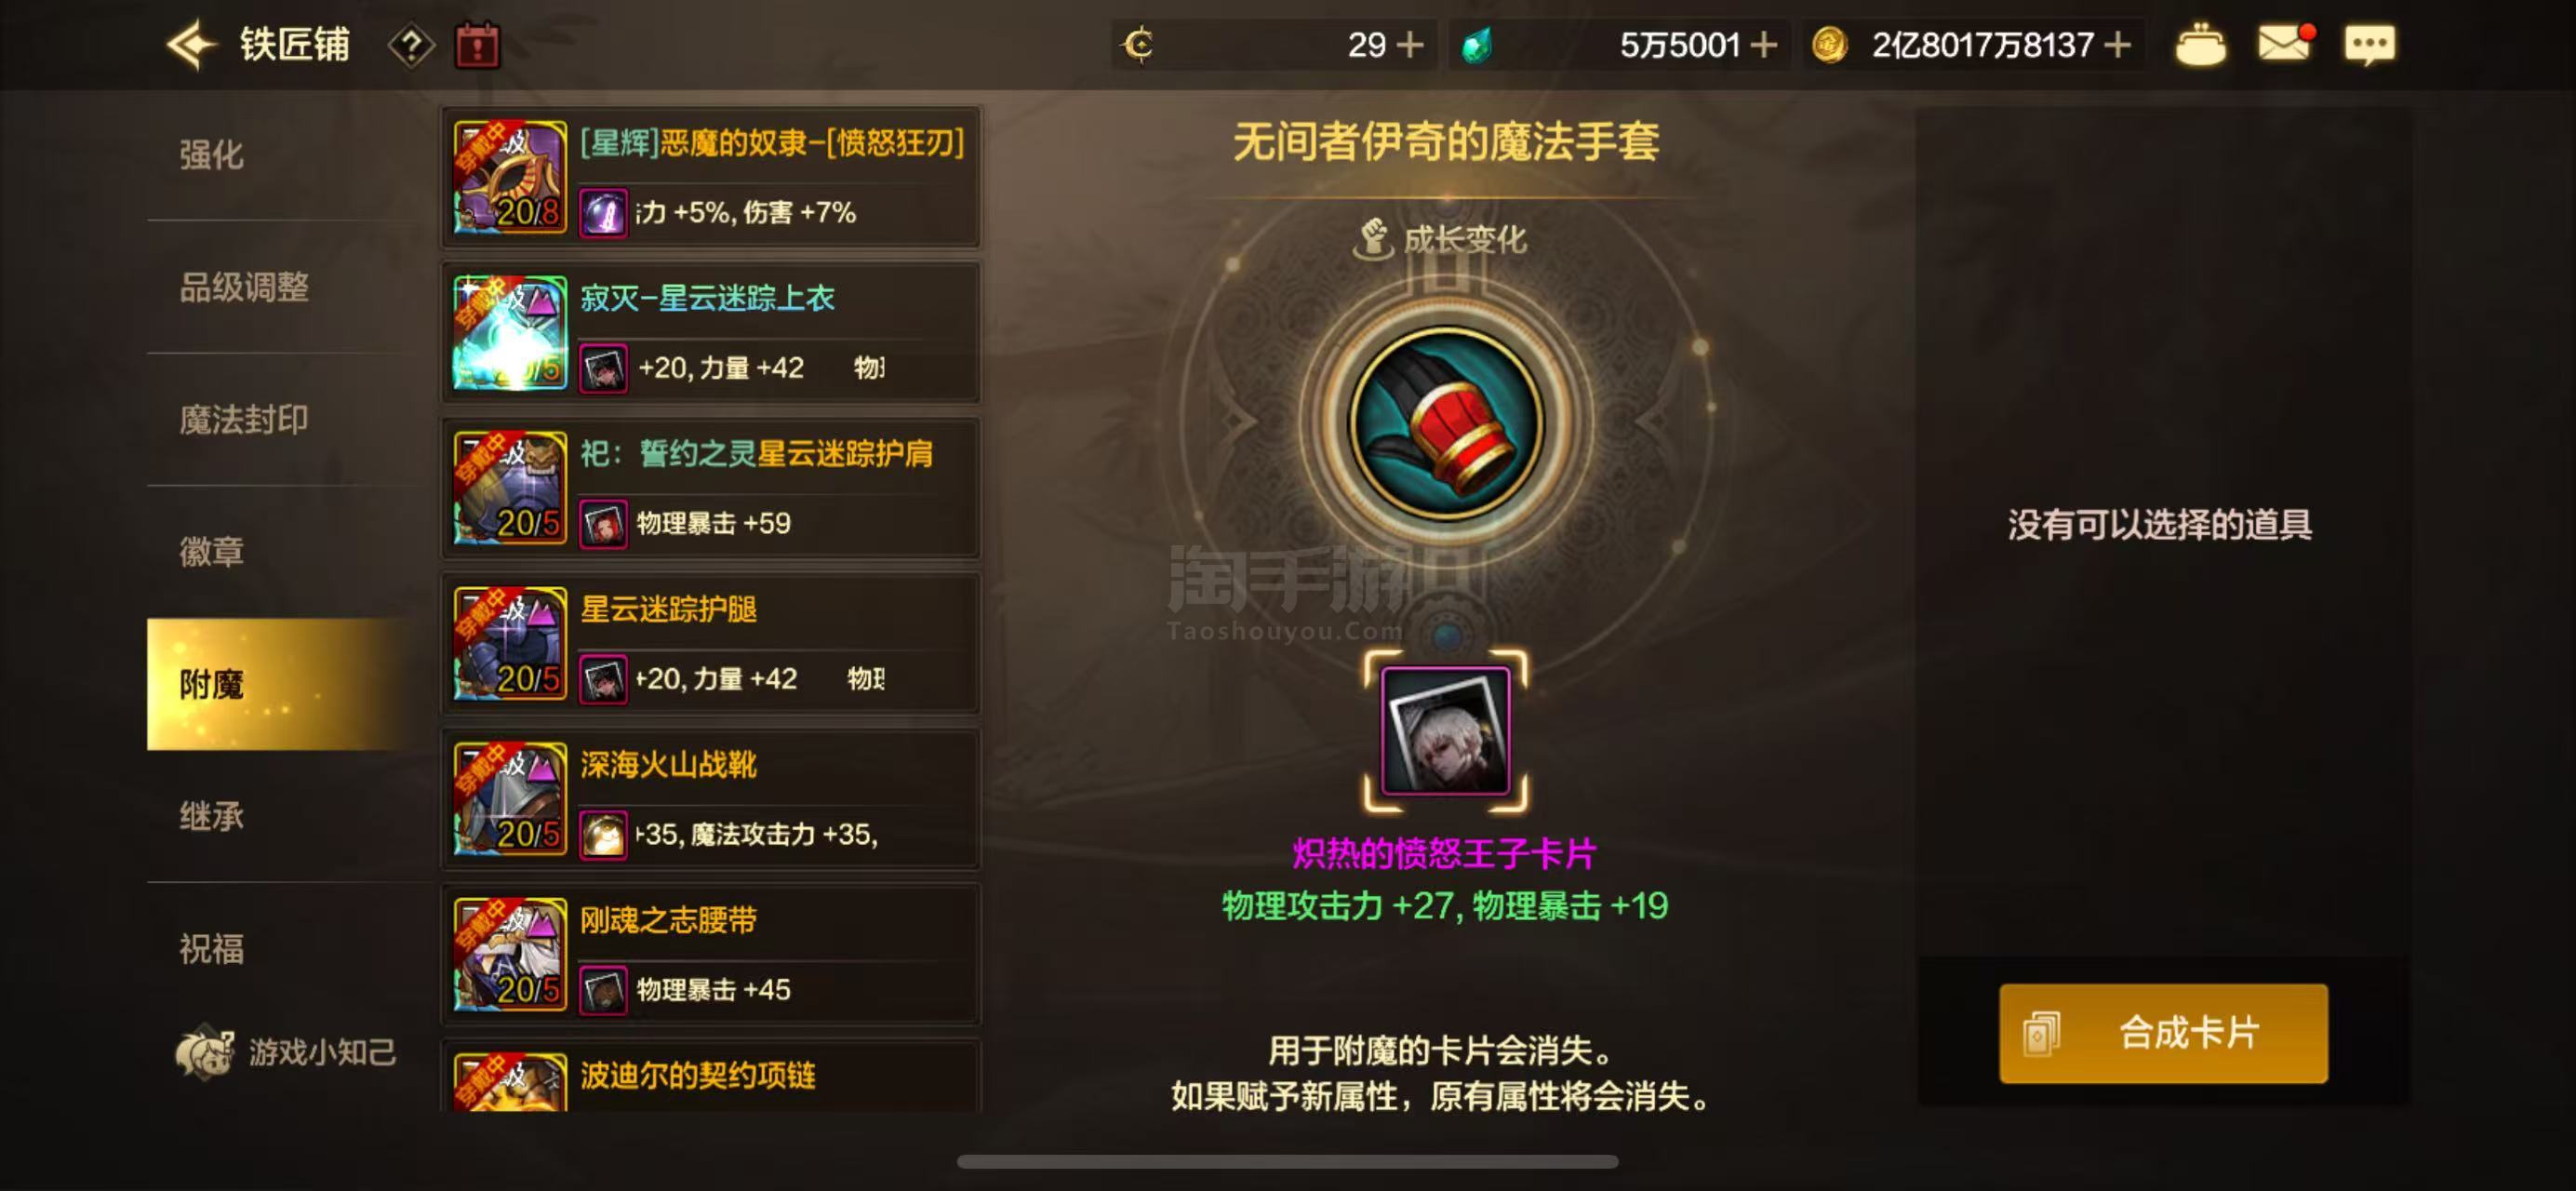Go back using the arrow beside 铁匠铺
2576x1191 pixels.
pyautogui.click(x=191, y=45)
